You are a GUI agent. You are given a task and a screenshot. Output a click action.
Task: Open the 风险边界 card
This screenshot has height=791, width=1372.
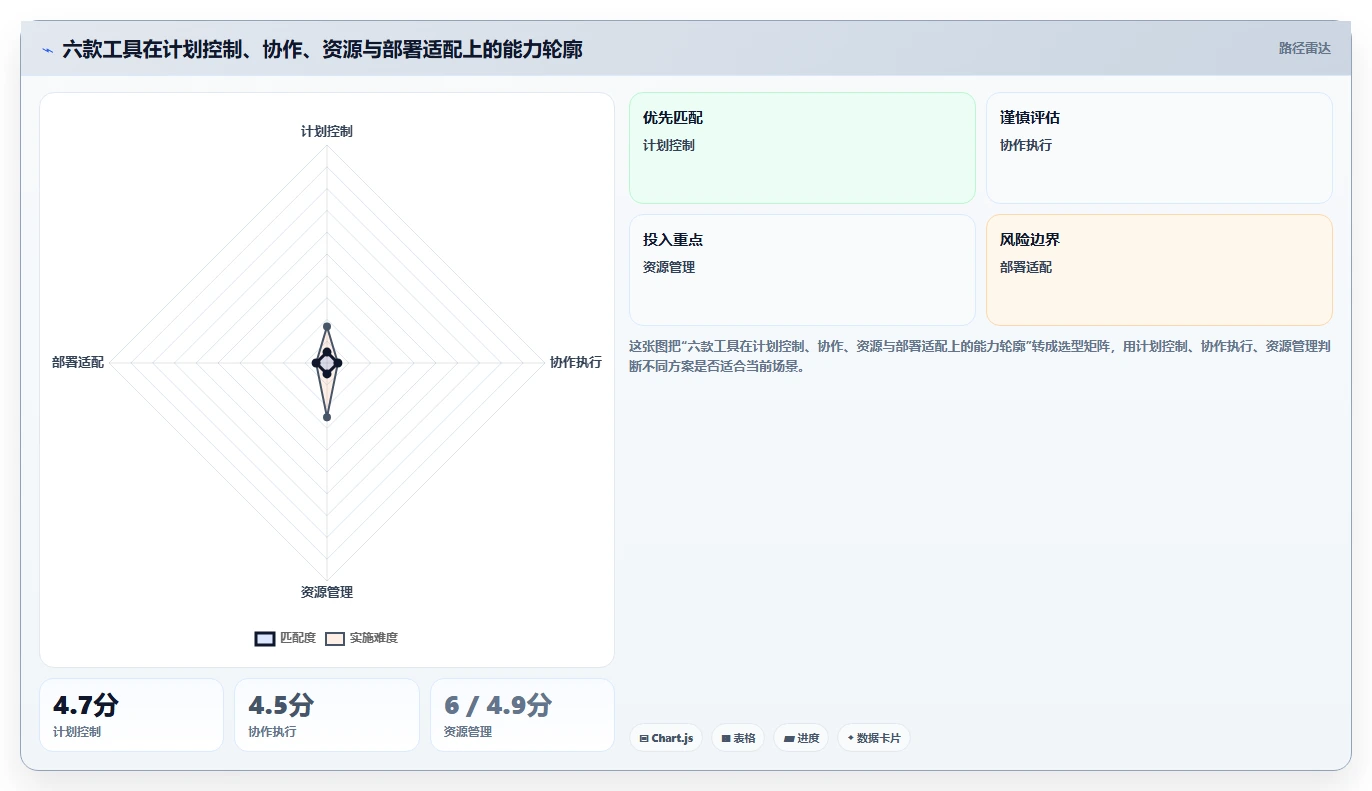[1159, 270]
